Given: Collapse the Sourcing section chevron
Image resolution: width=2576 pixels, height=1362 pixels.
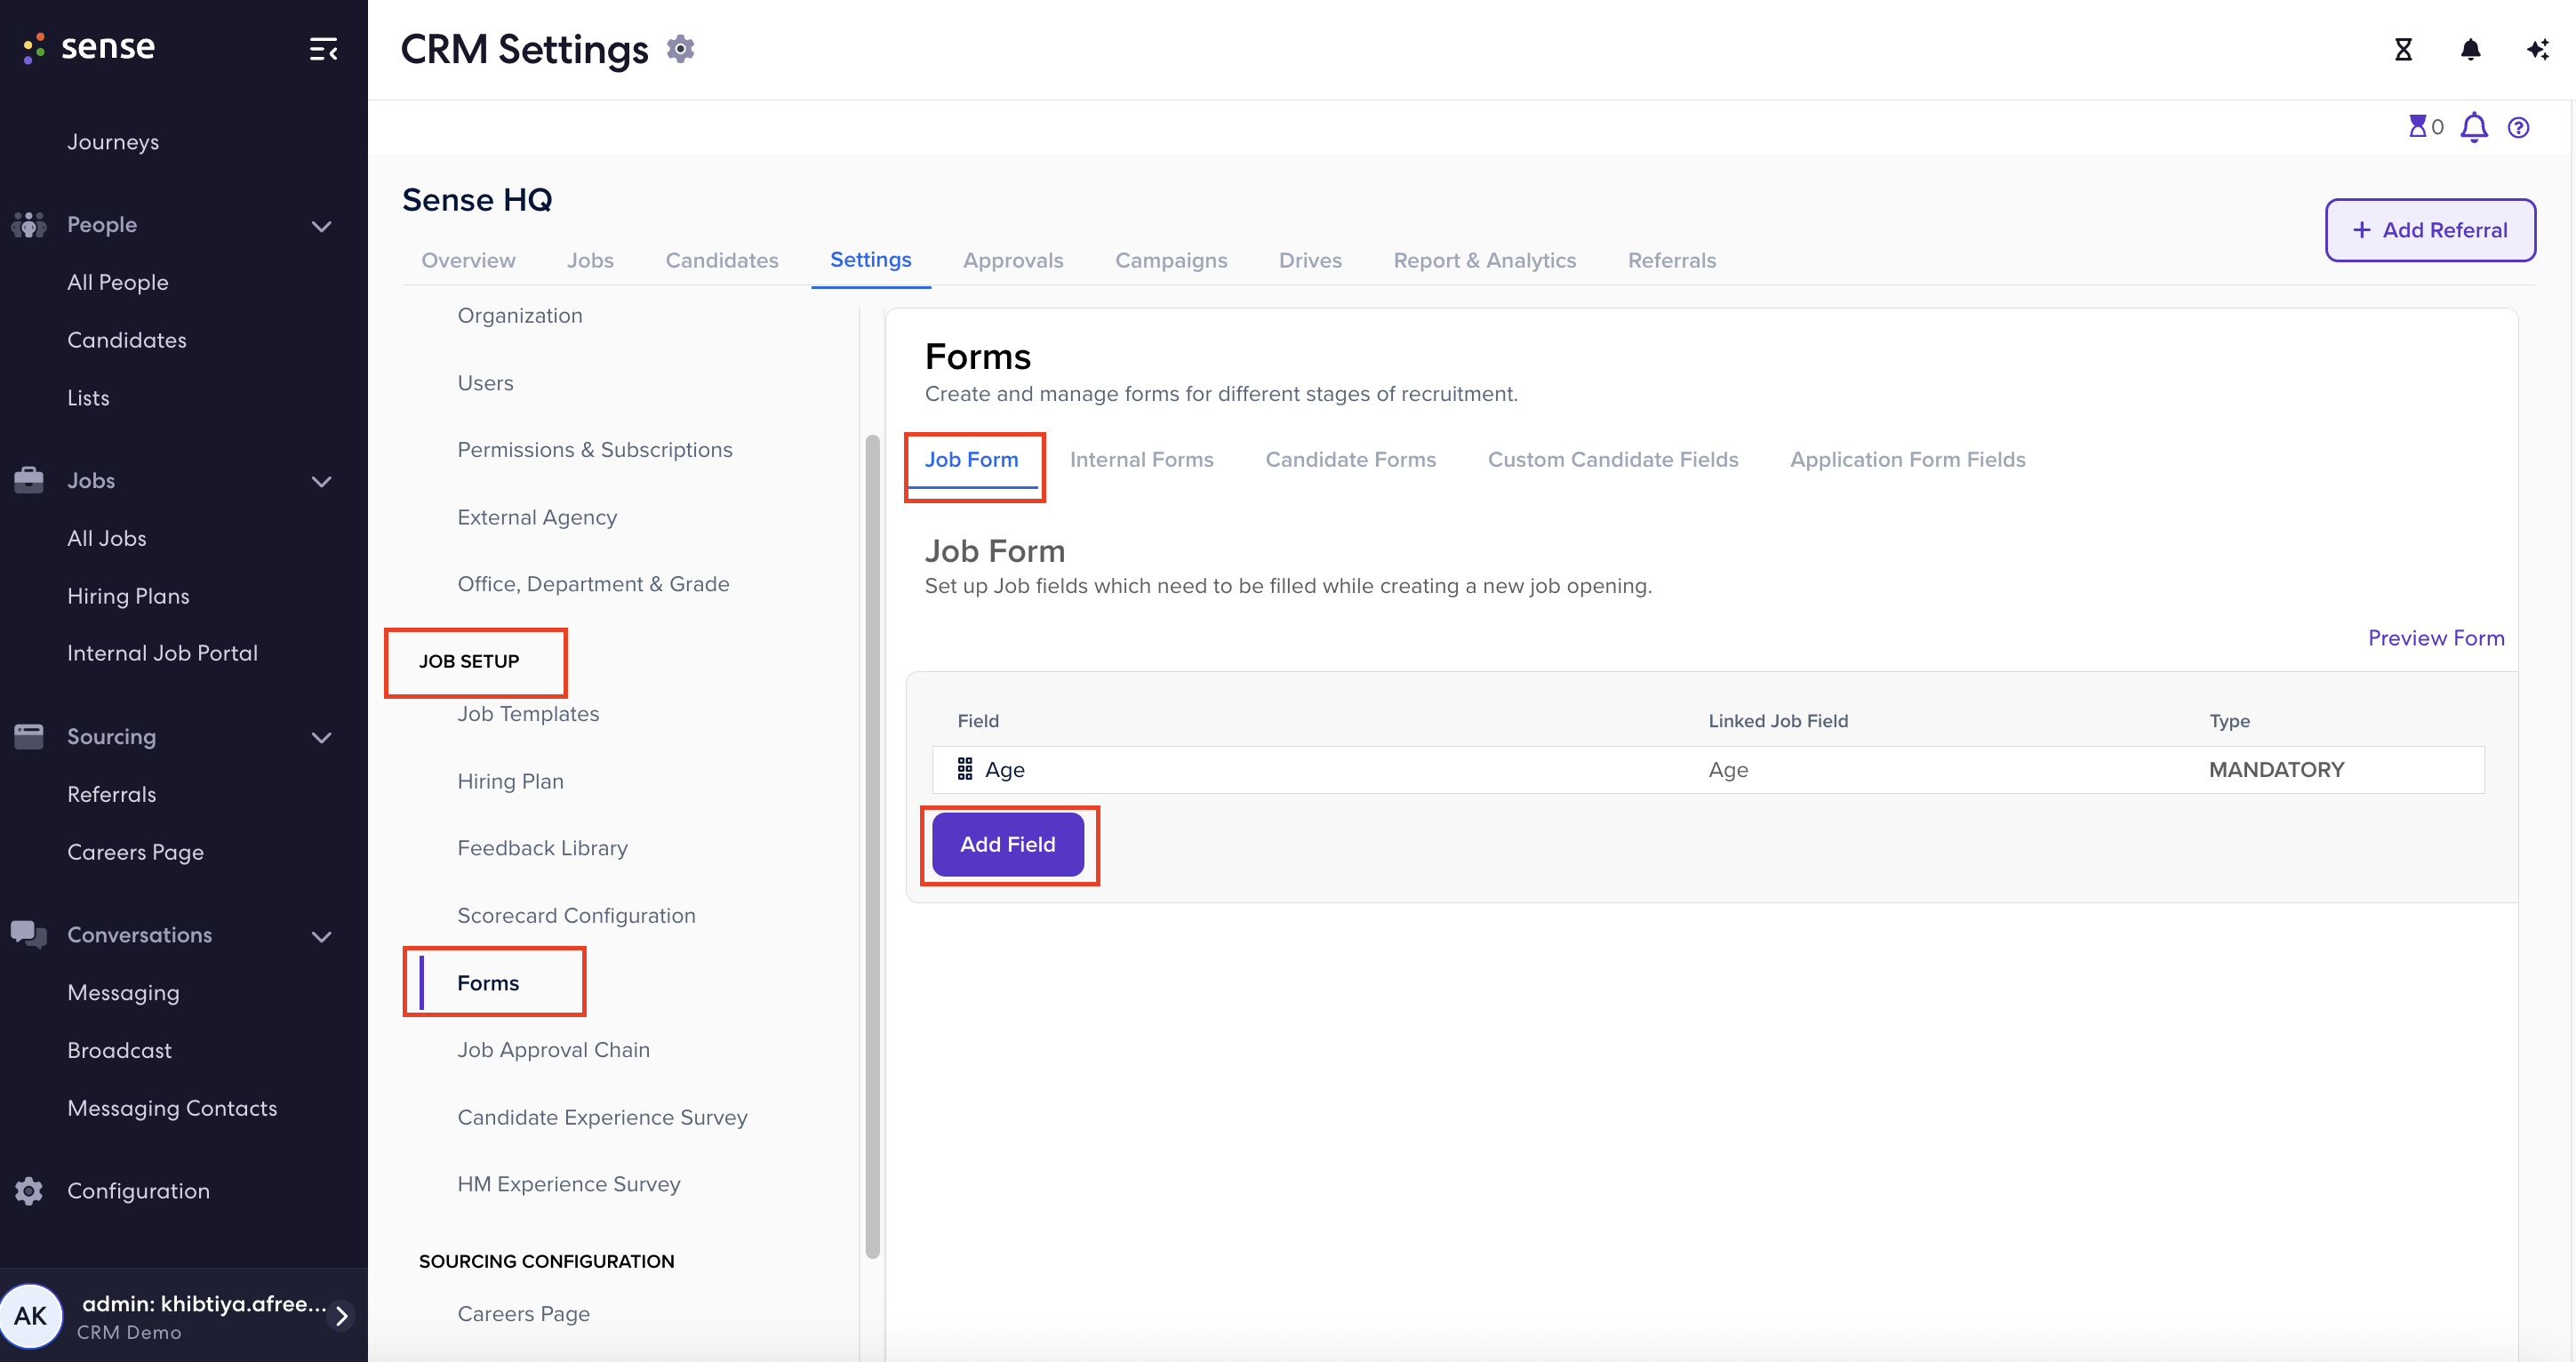Looking at the screenshot, I should [x=321, y=737].
